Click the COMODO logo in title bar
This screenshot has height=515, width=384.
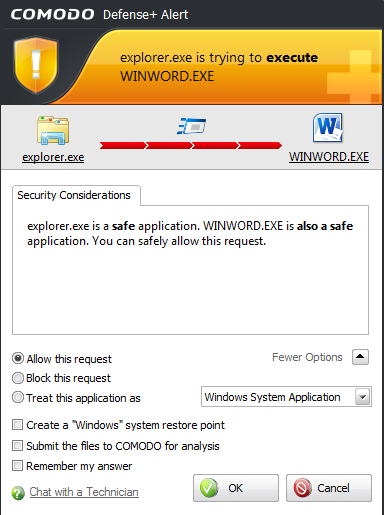point(52,14)
